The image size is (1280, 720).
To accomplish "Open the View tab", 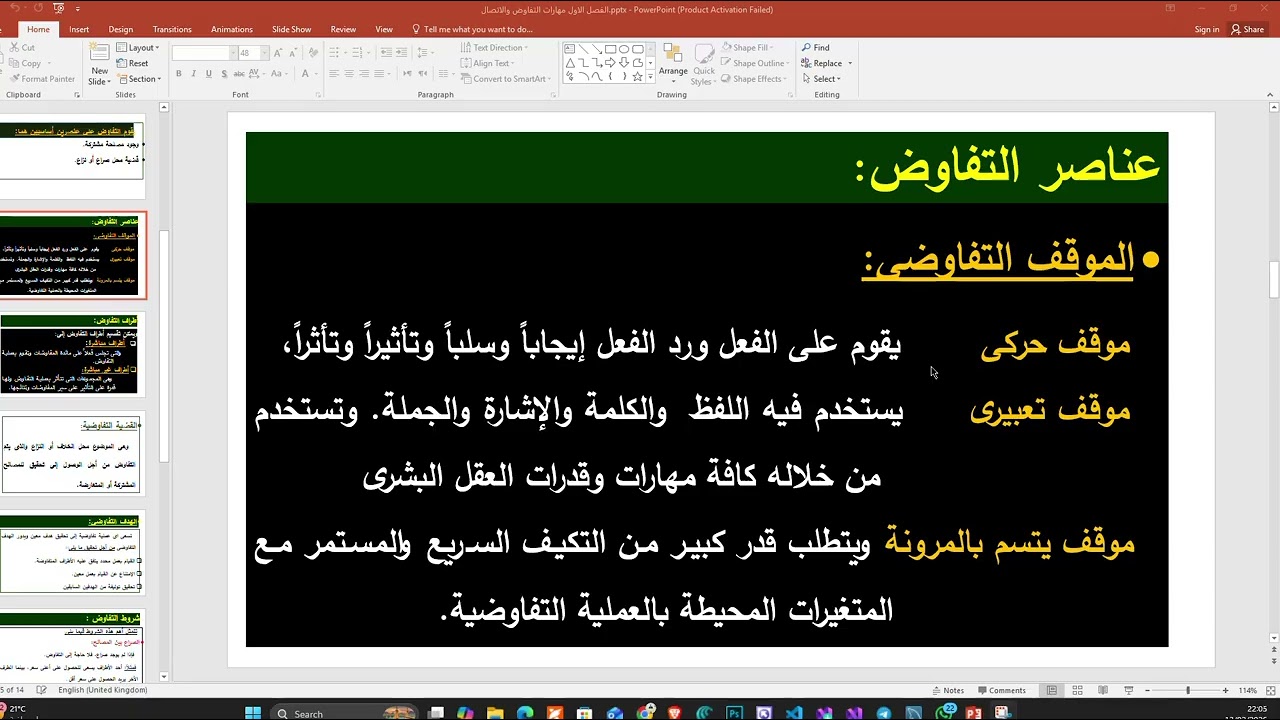I will coord(384,29).
